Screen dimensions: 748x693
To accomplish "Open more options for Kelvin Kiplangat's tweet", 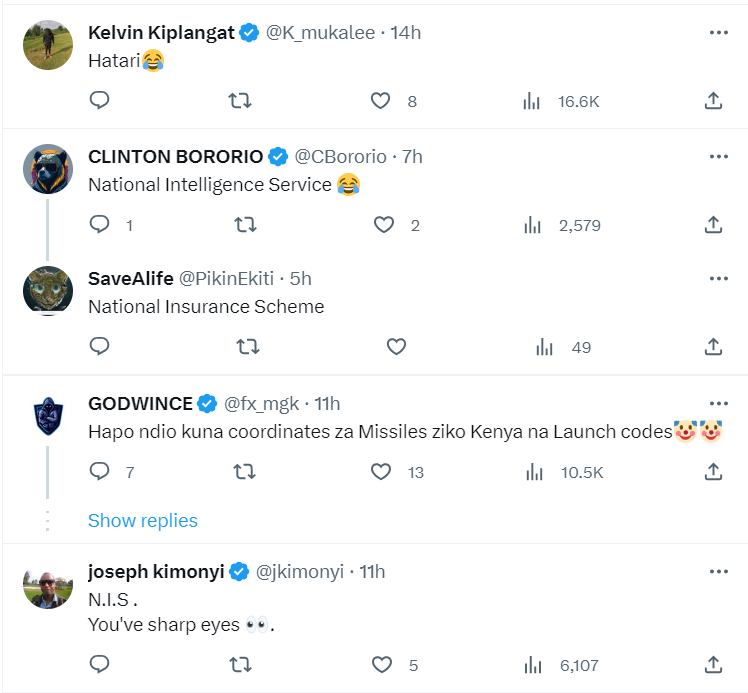I will (718, 32).
